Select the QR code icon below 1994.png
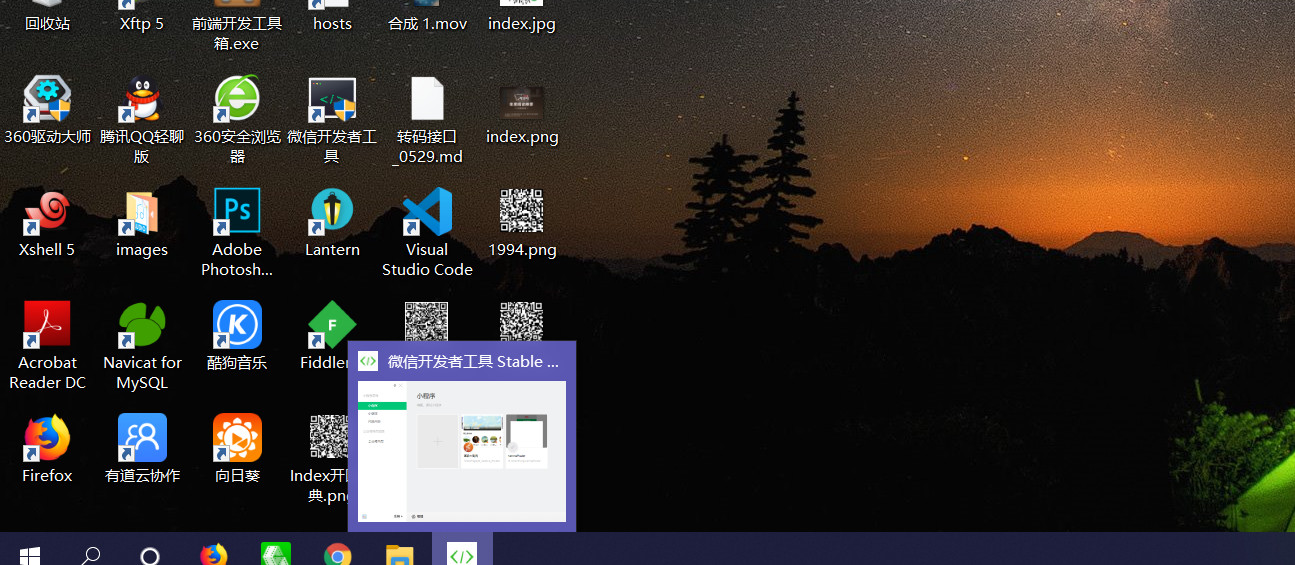The width and height of the screenshot is (1295, 565). click(522, 321)
